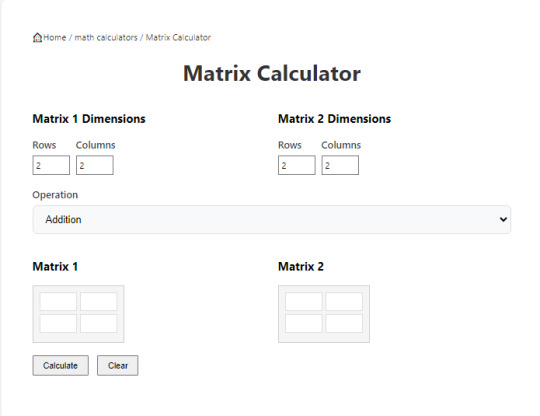The width and height of the screenshot is (540, 416).
Task: Go to math calculators breadcrumb link
Action: pyautogui.click(x=106, y=37)
